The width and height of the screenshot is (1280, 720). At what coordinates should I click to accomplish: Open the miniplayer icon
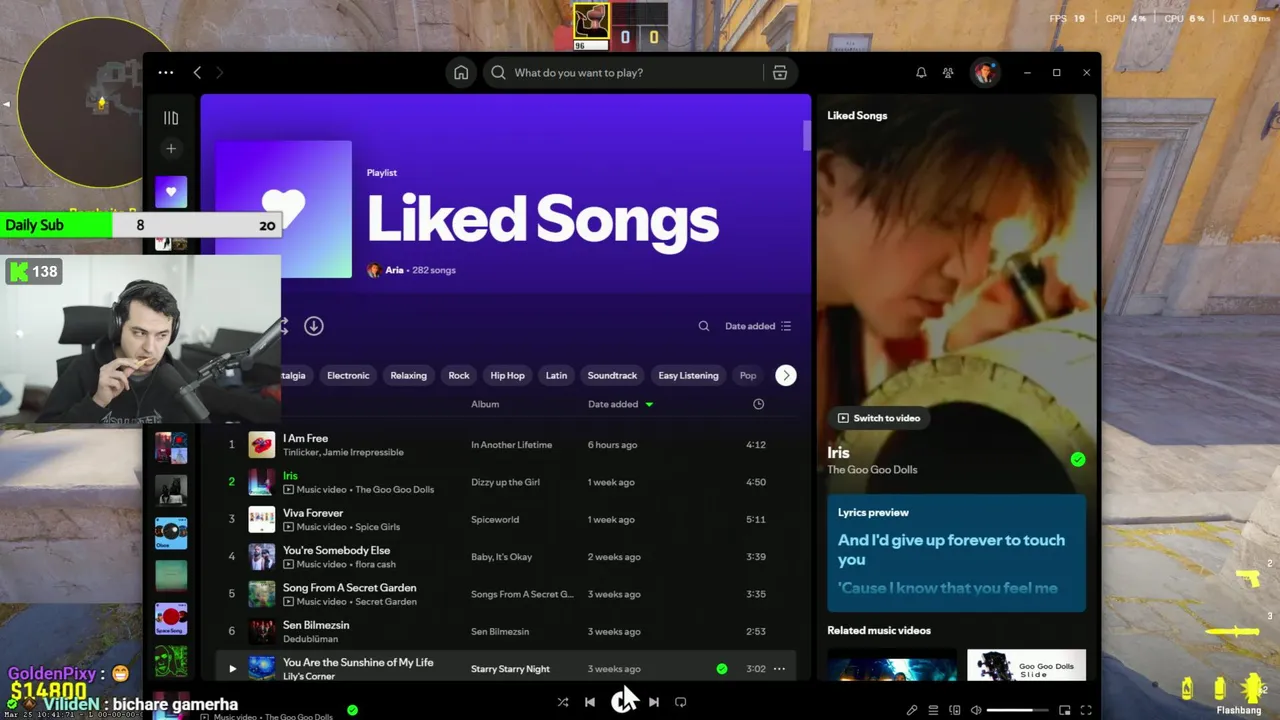(x=1065, y=711)
